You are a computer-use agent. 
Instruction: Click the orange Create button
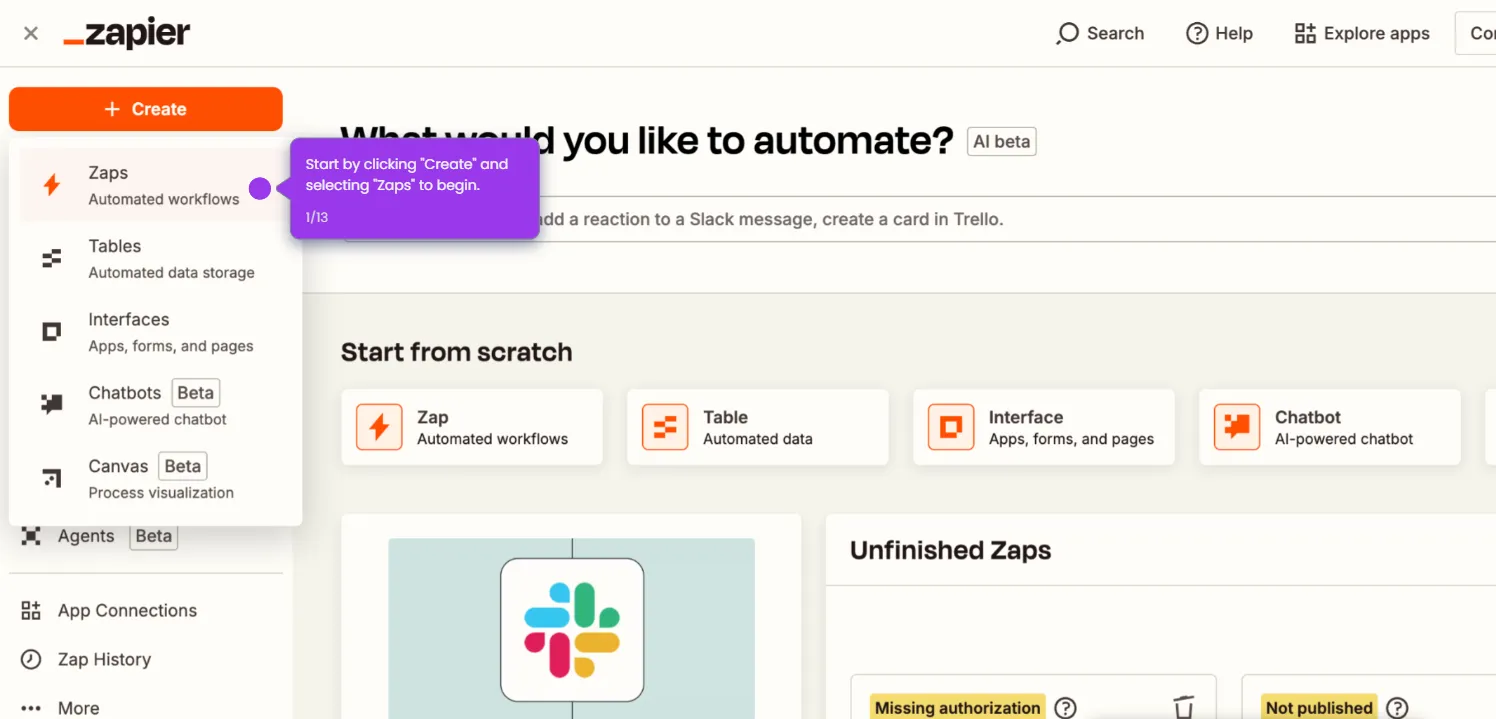click(146, 109)
